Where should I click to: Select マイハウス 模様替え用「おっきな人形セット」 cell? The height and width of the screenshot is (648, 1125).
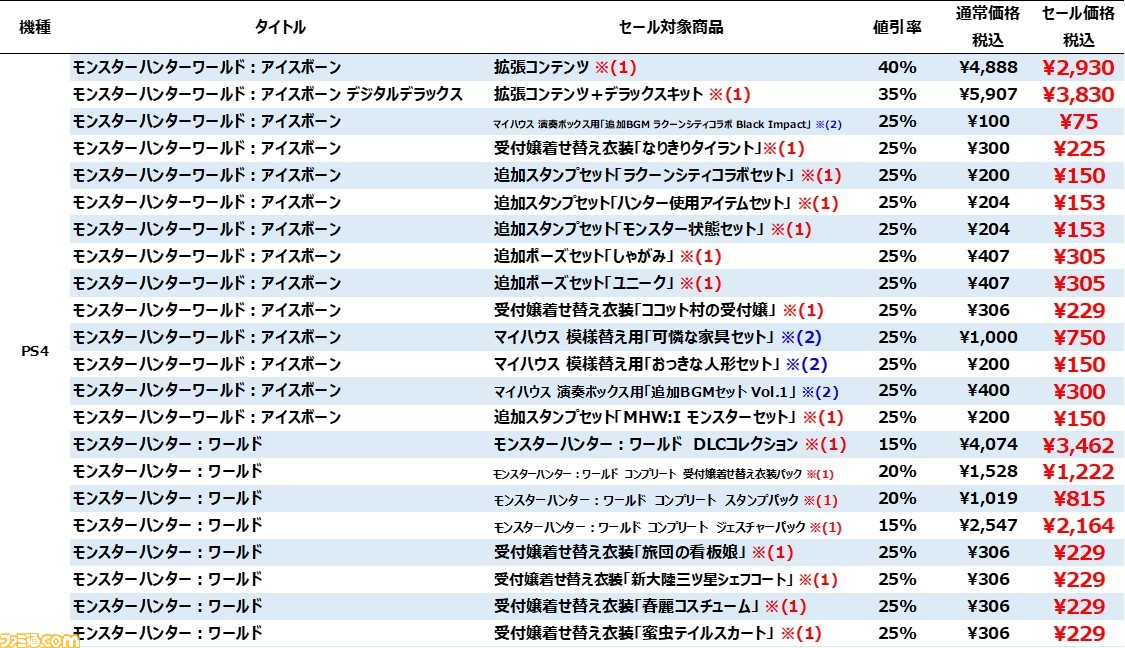[x=661, y=364]
